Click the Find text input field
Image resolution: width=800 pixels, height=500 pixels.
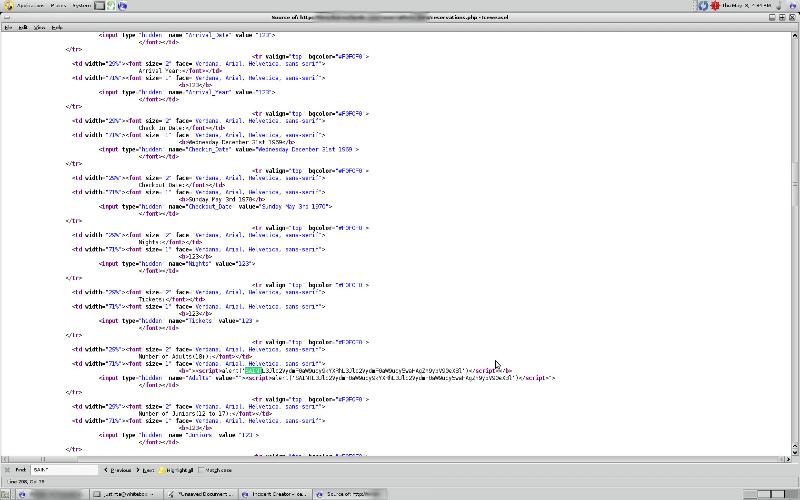(x=64, y=470)
